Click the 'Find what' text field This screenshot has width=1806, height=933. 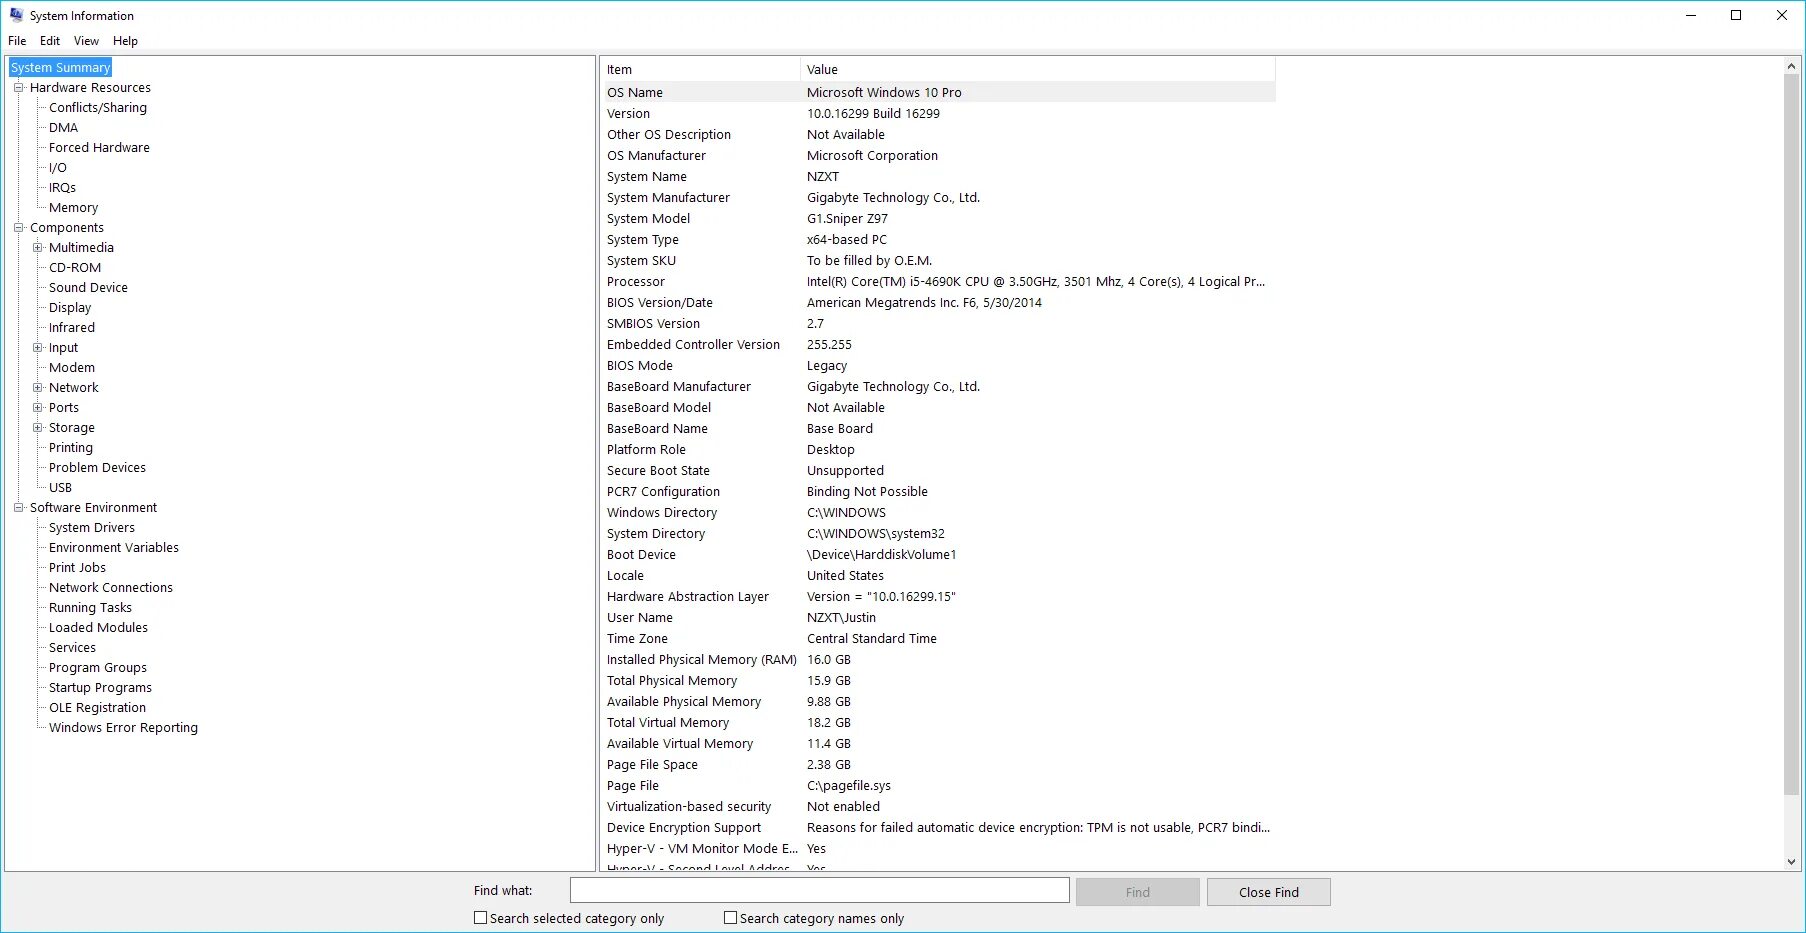pyautogui.click(x=819, y=890)
